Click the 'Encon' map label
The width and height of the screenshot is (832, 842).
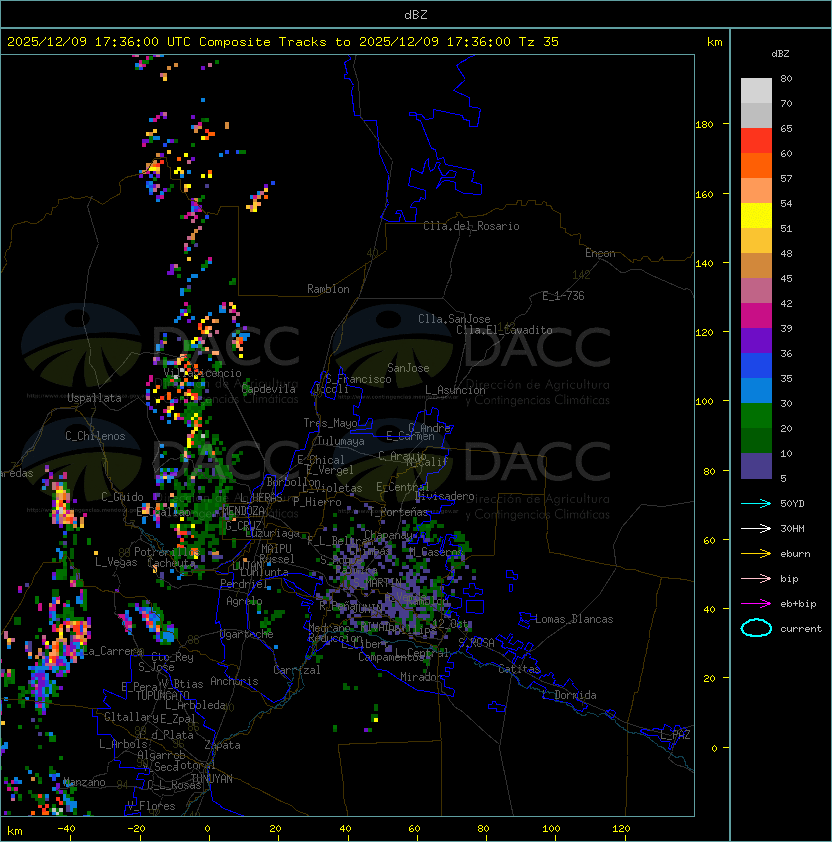[600, 253]
